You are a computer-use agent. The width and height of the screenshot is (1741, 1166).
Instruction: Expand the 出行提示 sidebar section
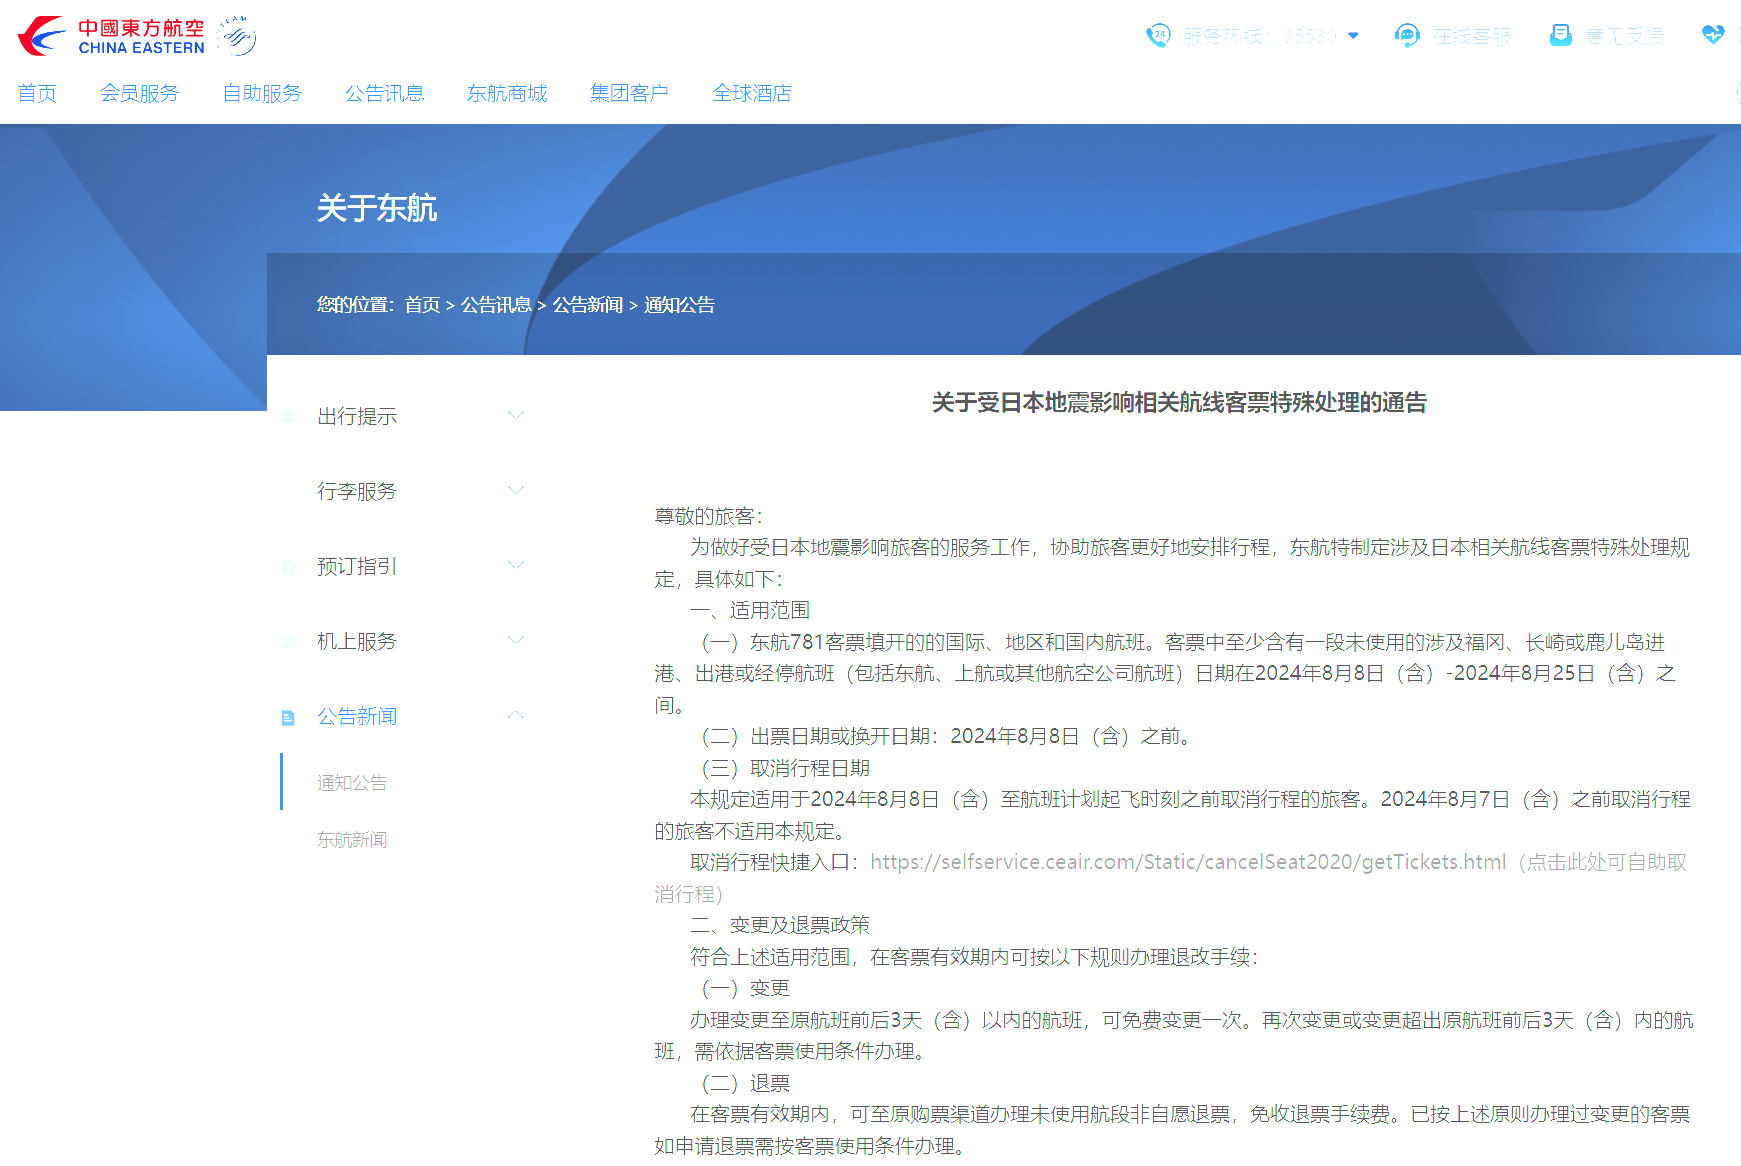[517, 414]
